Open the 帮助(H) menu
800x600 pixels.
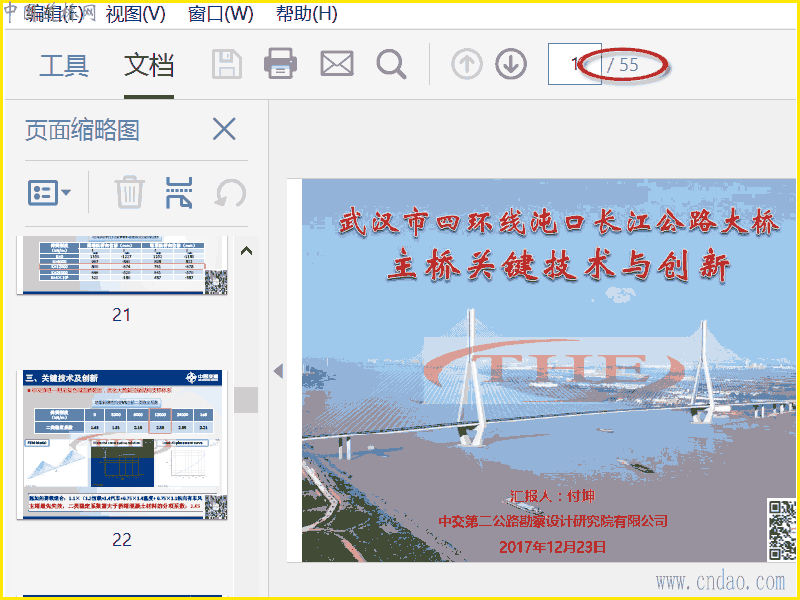[x=307, y=14]
